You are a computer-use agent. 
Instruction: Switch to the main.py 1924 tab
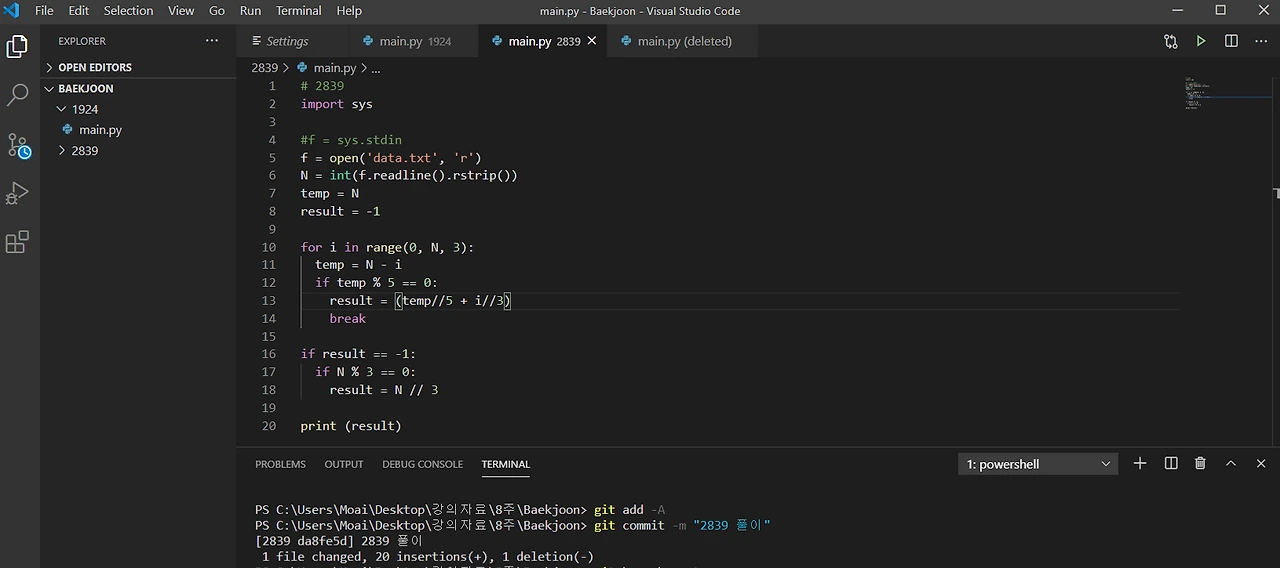(414, 41)
